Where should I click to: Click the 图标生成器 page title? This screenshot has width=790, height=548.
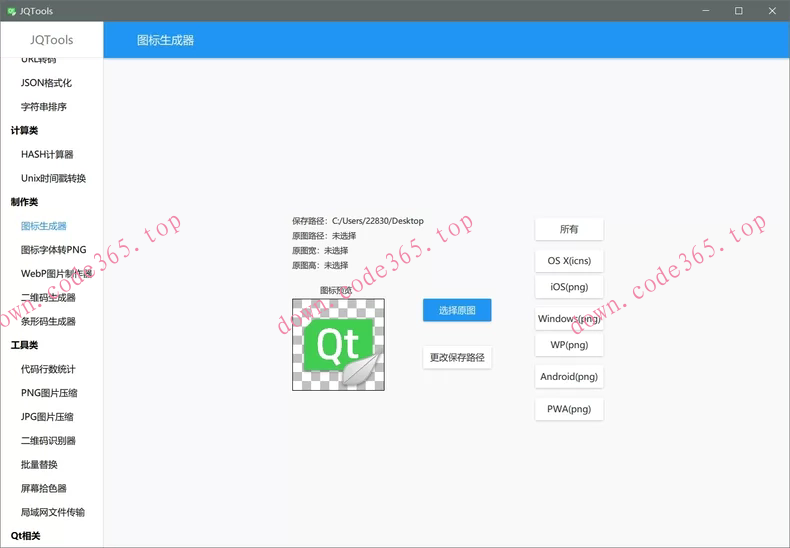pos(165,40)
